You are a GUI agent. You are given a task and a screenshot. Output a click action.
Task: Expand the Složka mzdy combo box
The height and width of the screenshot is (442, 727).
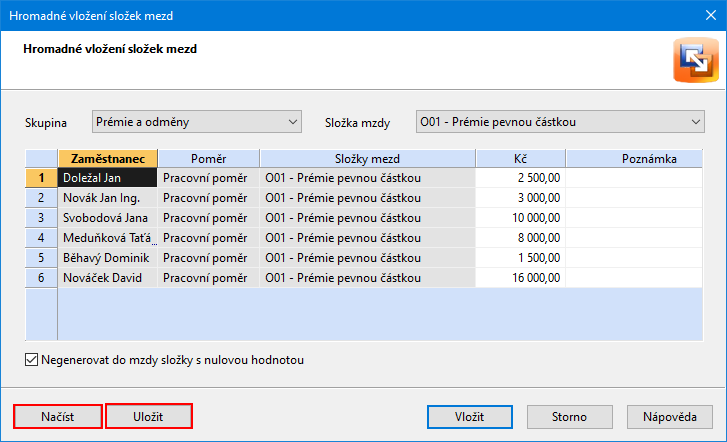point(560,122)
